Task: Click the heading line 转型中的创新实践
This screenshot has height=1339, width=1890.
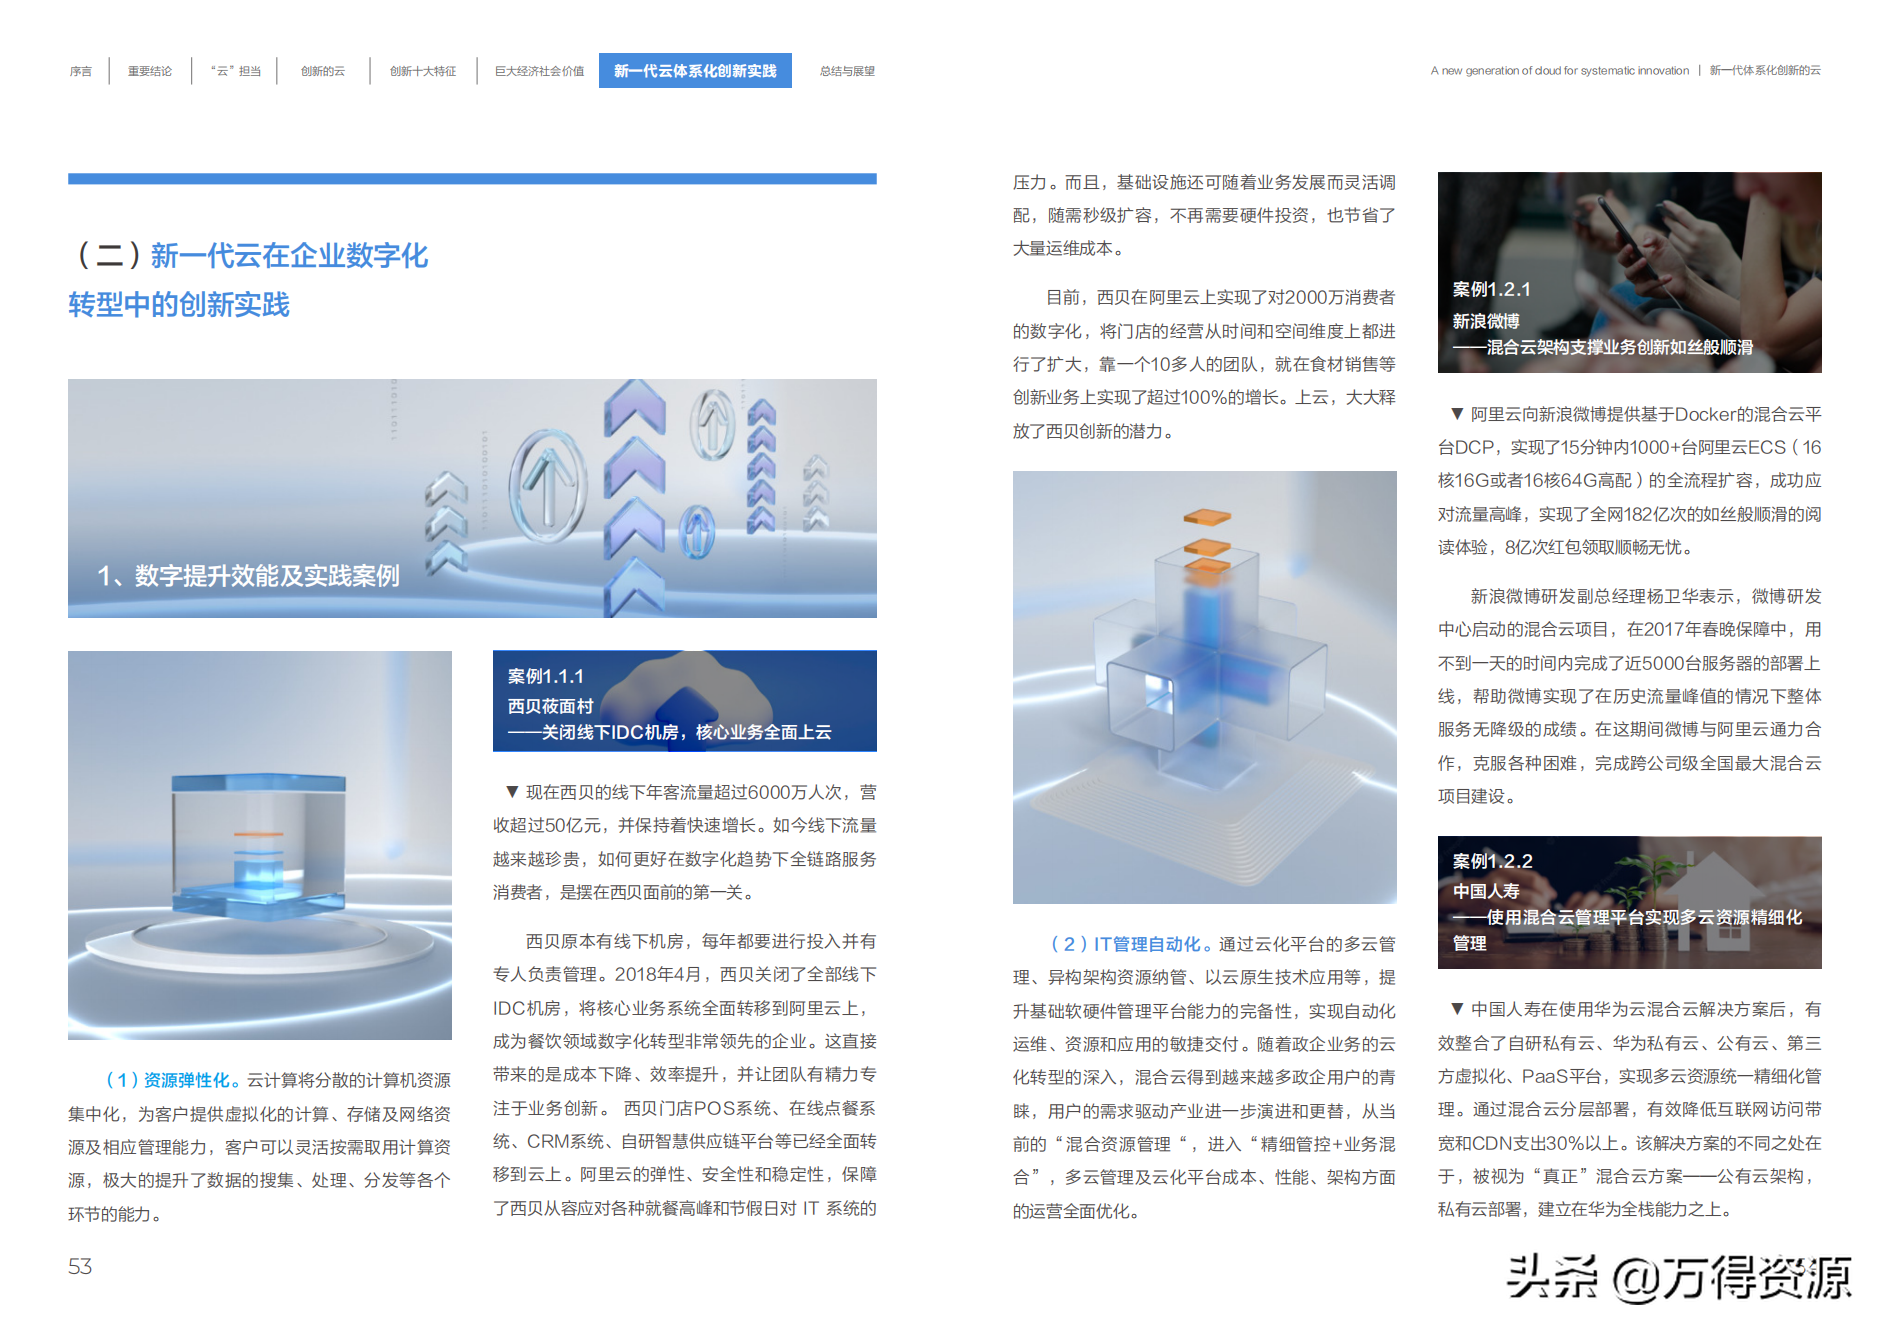Action: click(x=179, y=304)
